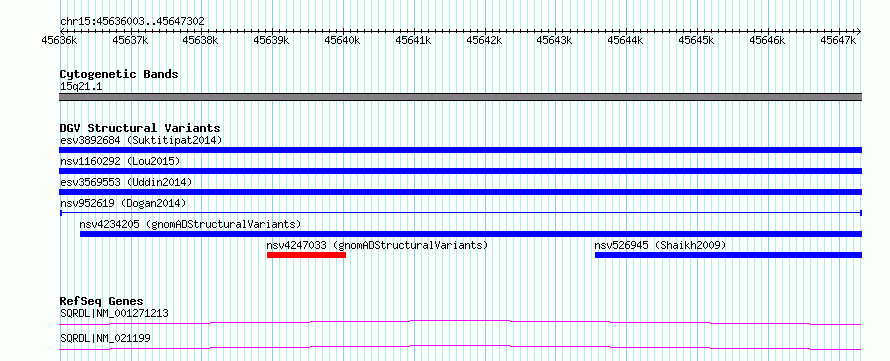The height and width of the screenshot is (361, 890).
Task: Select the nsv952619 Dogan2014 thin line feature
Action: (460, 213)
